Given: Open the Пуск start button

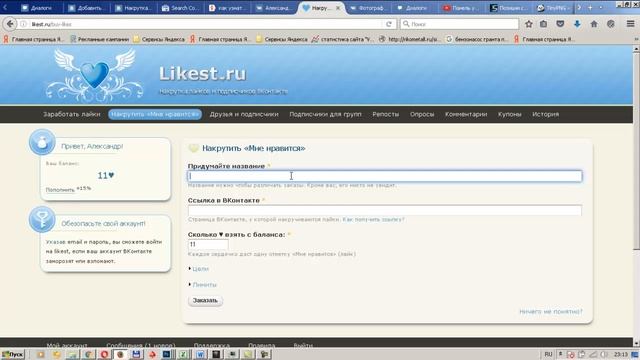Looking at the screenshot, I should pyautogui.click(x=13, y=354).
